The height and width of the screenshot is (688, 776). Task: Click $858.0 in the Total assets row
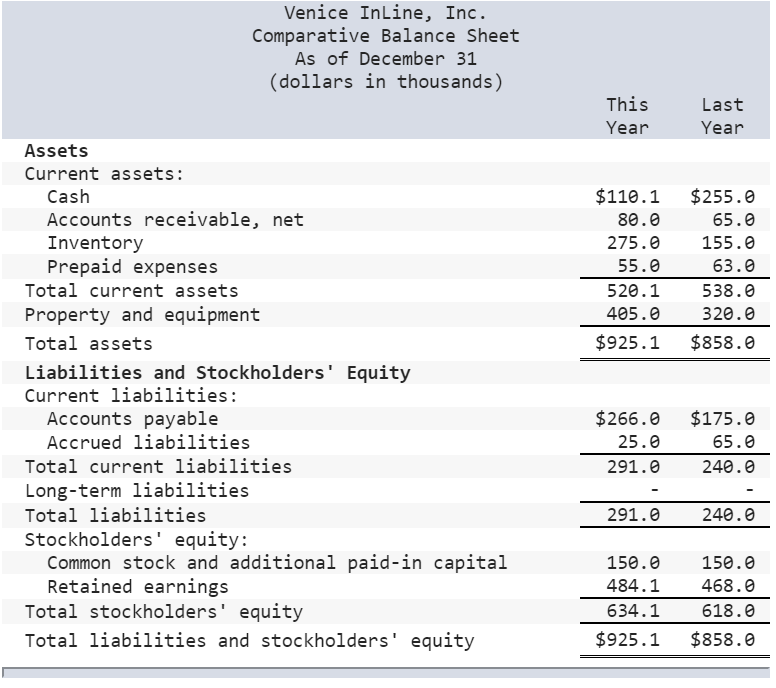[x=722, y=343]
